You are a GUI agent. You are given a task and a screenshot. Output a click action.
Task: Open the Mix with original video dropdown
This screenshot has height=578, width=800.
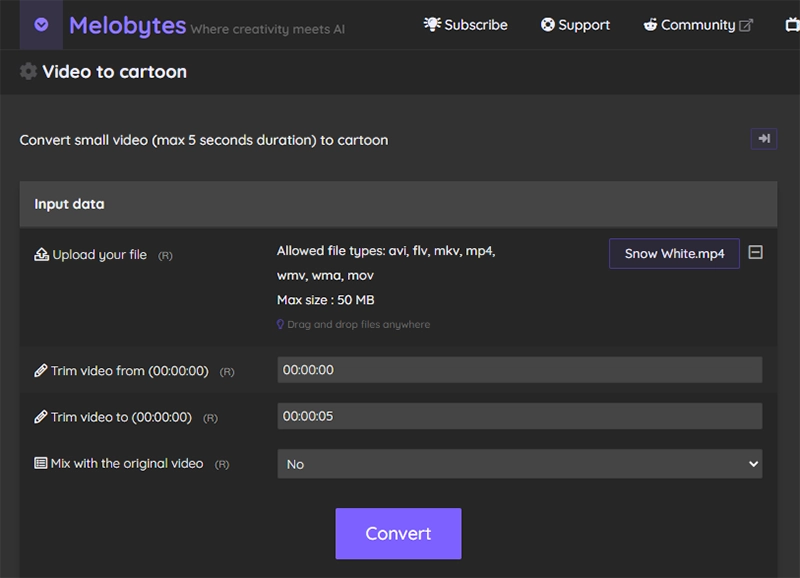pyautogui.click(x=520, y=463)
